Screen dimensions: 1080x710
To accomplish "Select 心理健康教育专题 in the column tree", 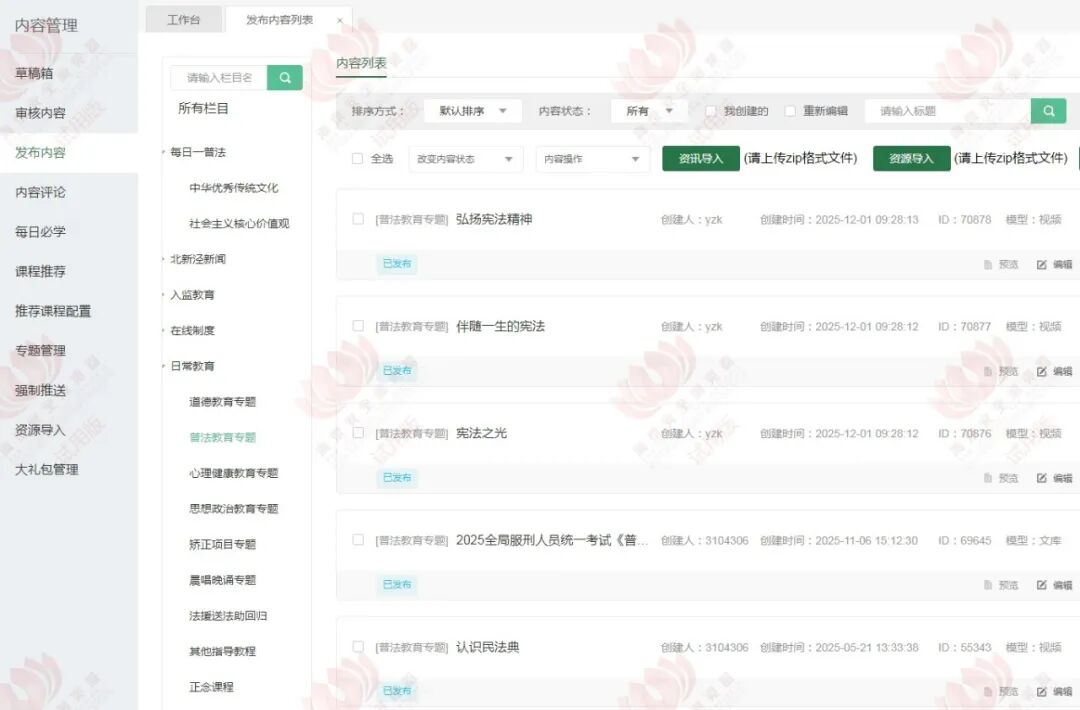I will [x=234, y=473].
